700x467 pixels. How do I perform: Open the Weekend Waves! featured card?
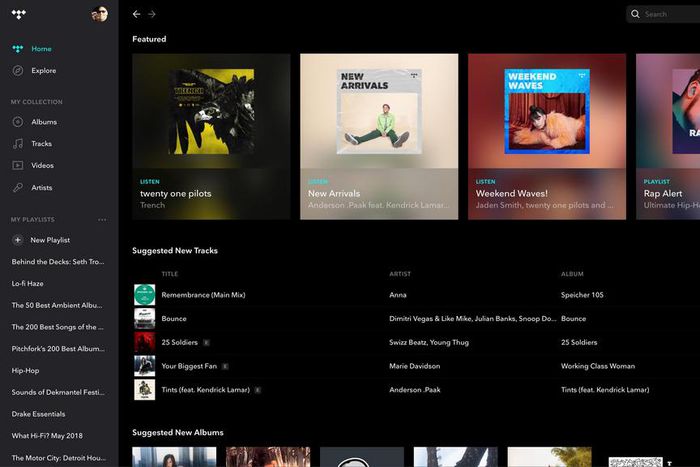pyautogui.click(x=547, y=137)
